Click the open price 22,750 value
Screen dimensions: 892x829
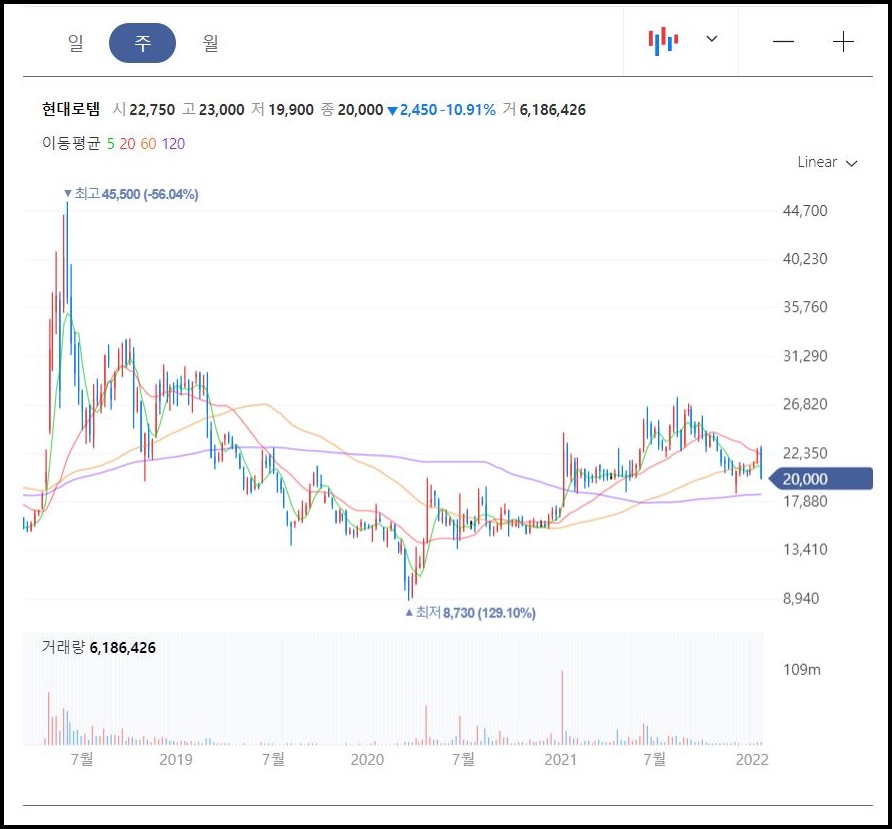152,110
